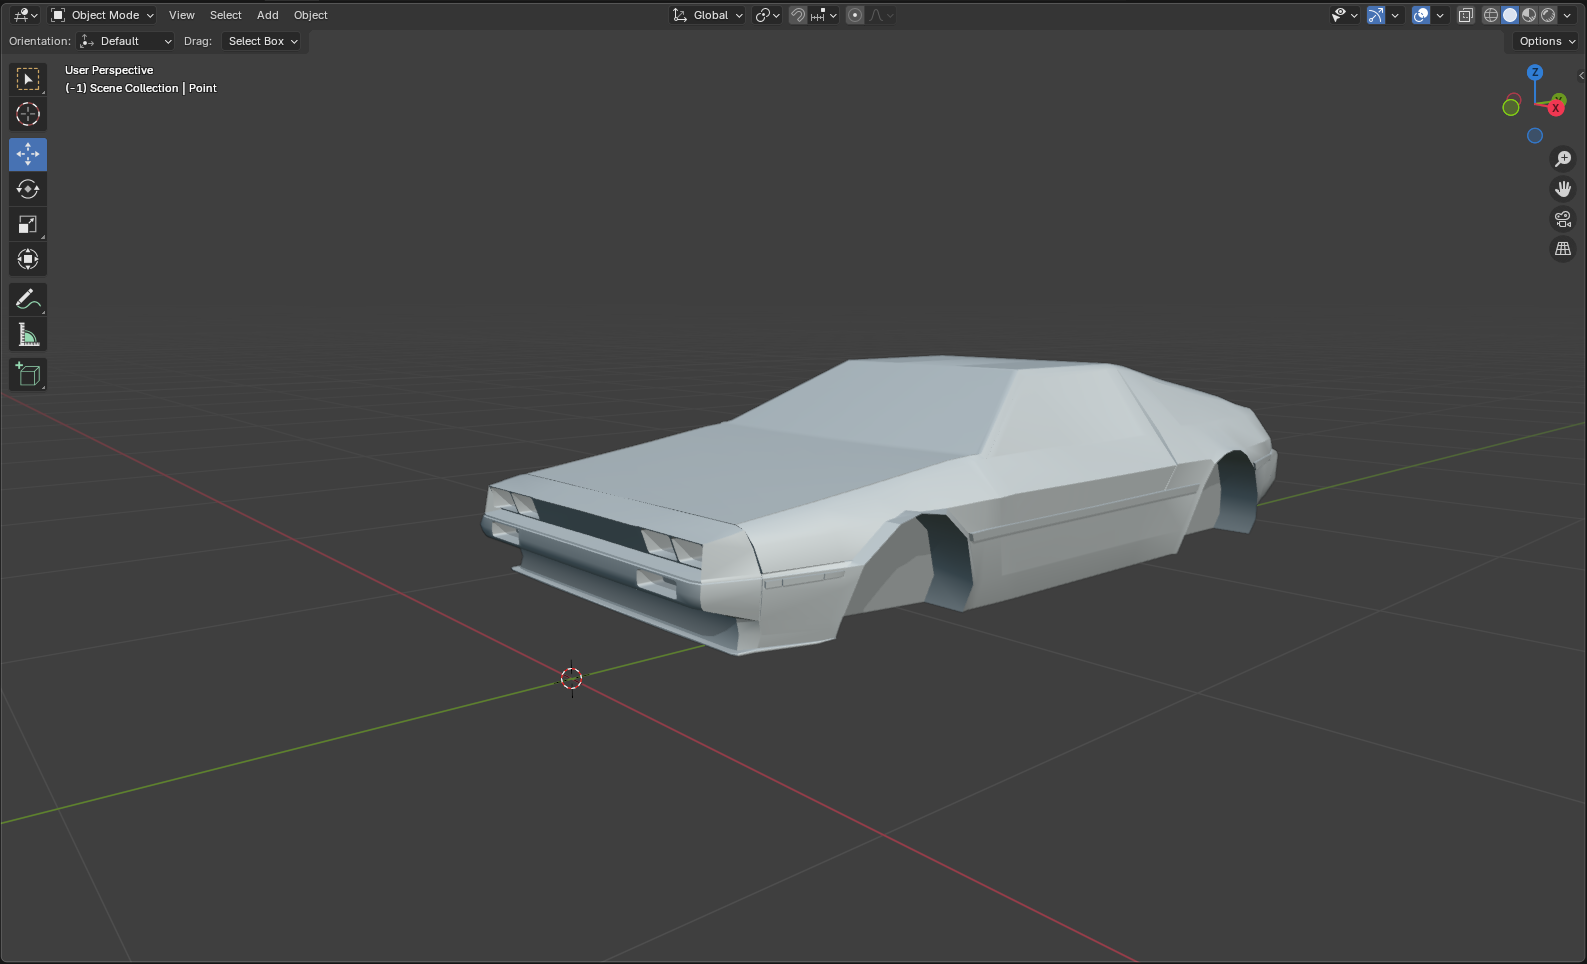Click the car body model
This screenshot has width=1587, height=964.
(x=880, y=500)
